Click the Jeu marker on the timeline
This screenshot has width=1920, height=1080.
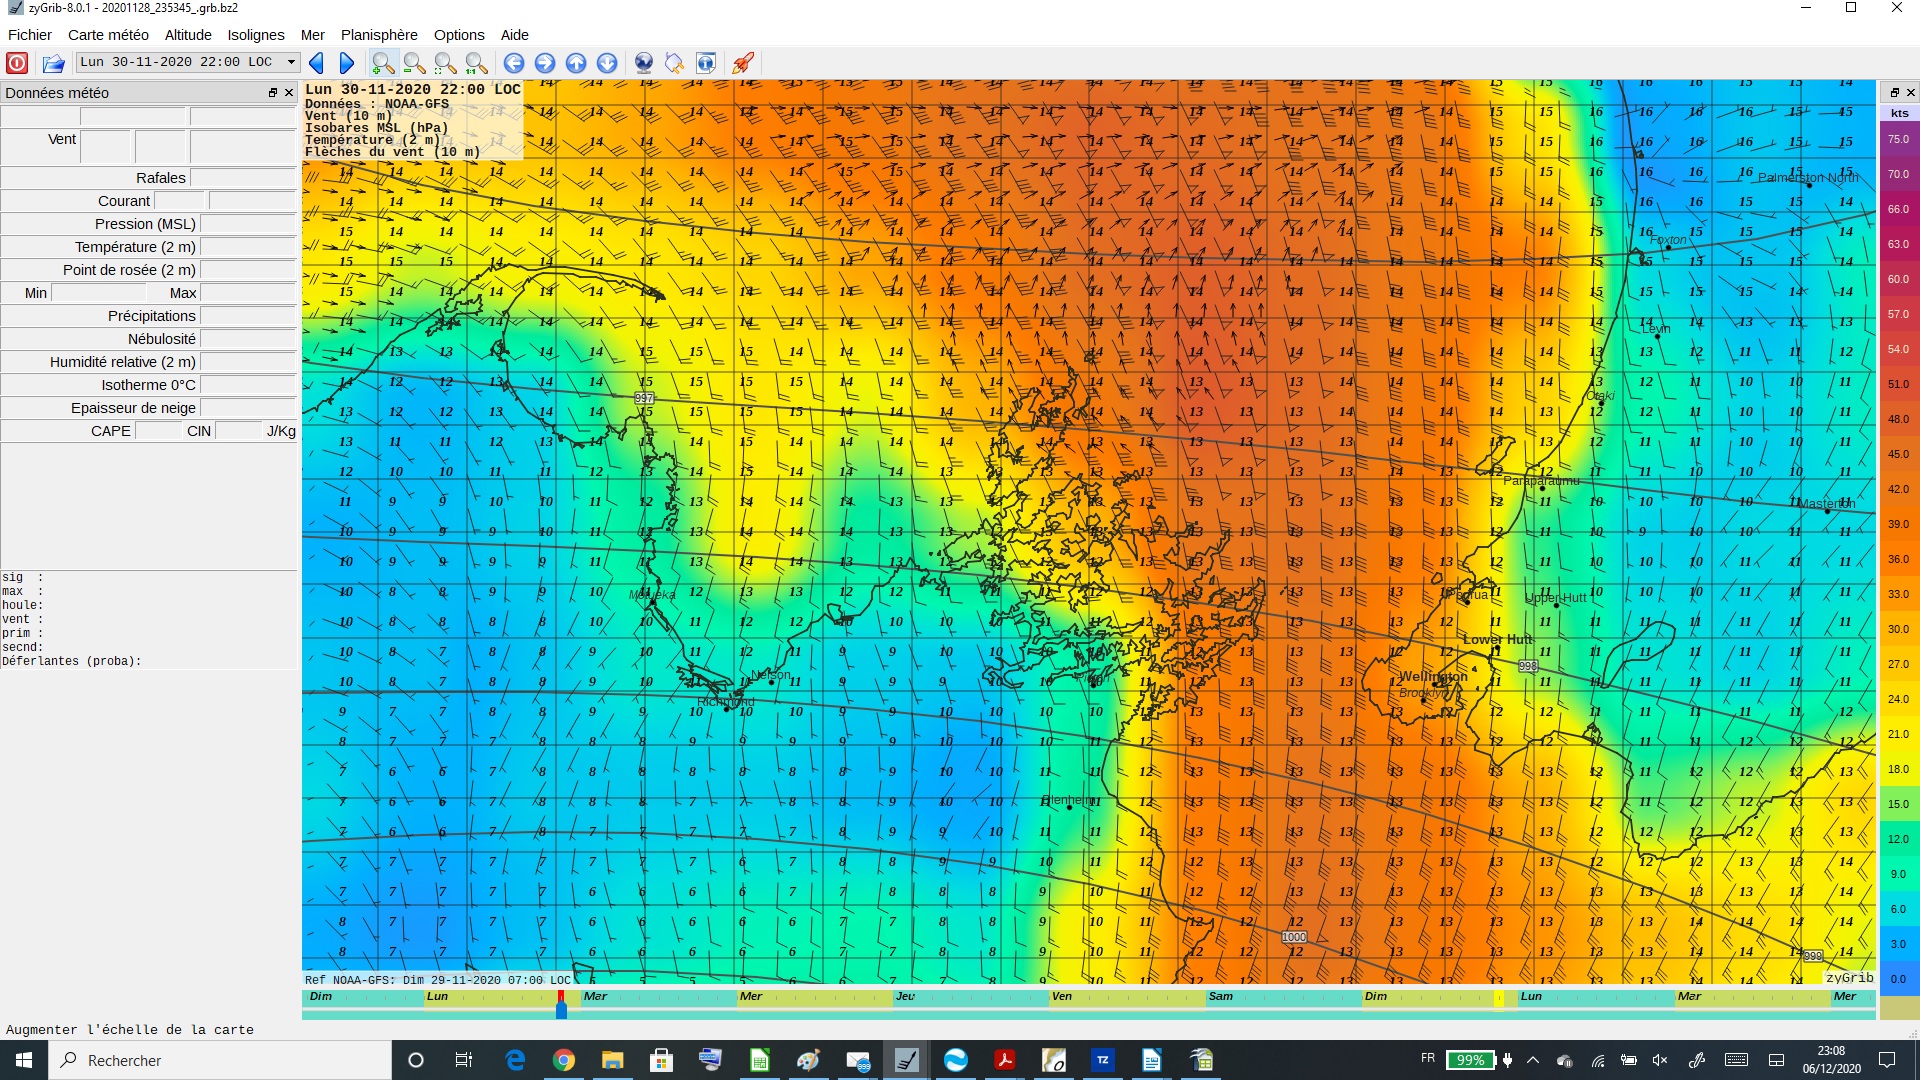905,996
